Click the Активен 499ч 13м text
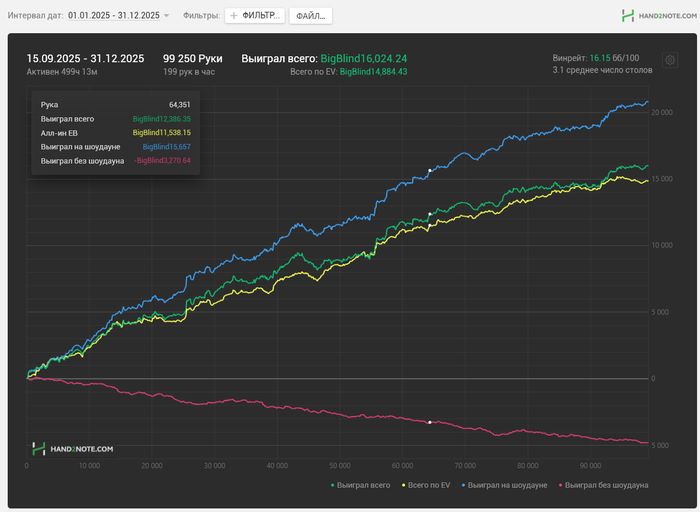Screen dimensions: 700x512 click(62, 72)
